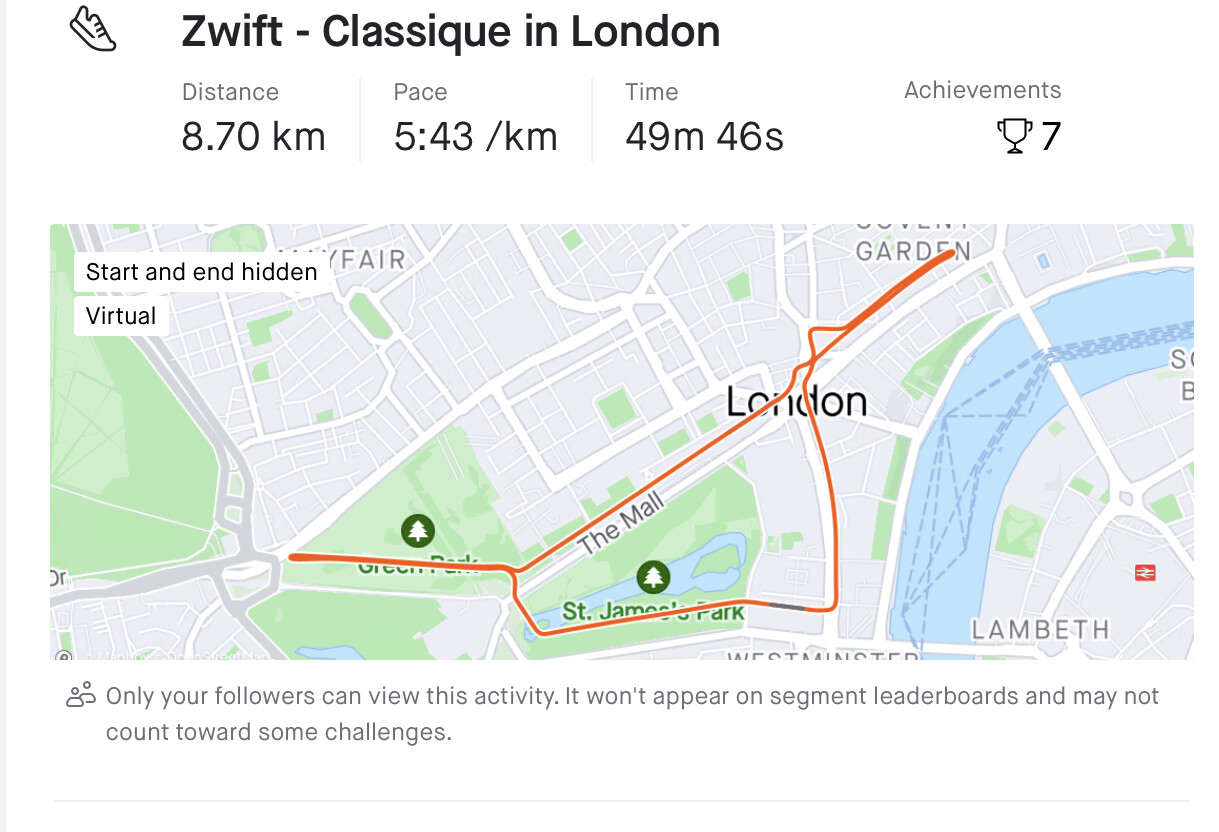Screen dimensions: 1219x832
Task: Click the London city label on map
Action: click(796, 401)
